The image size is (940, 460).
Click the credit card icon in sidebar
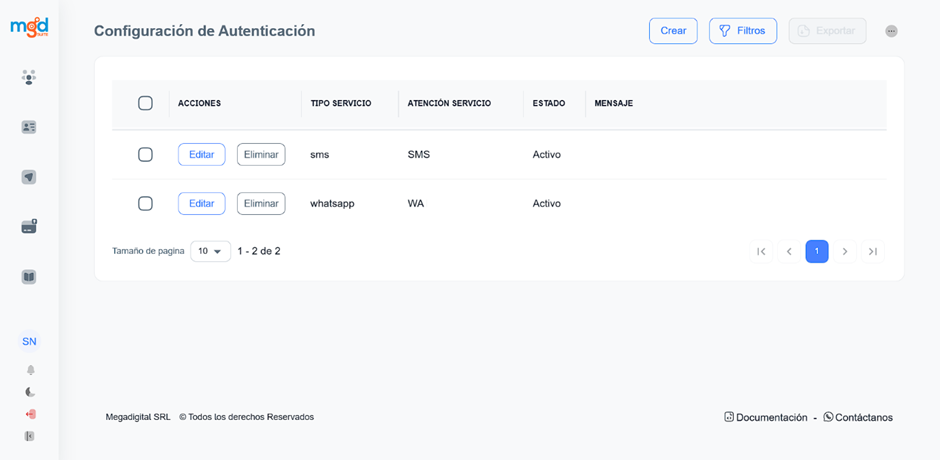pyautogui.click(x=29, y=227)
